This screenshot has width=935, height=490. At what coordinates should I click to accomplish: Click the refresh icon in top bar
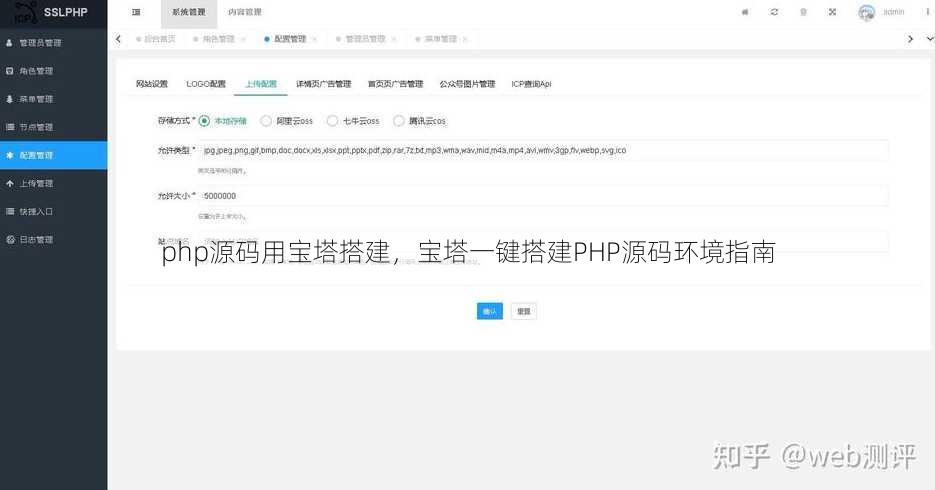[x=774, y=12]
